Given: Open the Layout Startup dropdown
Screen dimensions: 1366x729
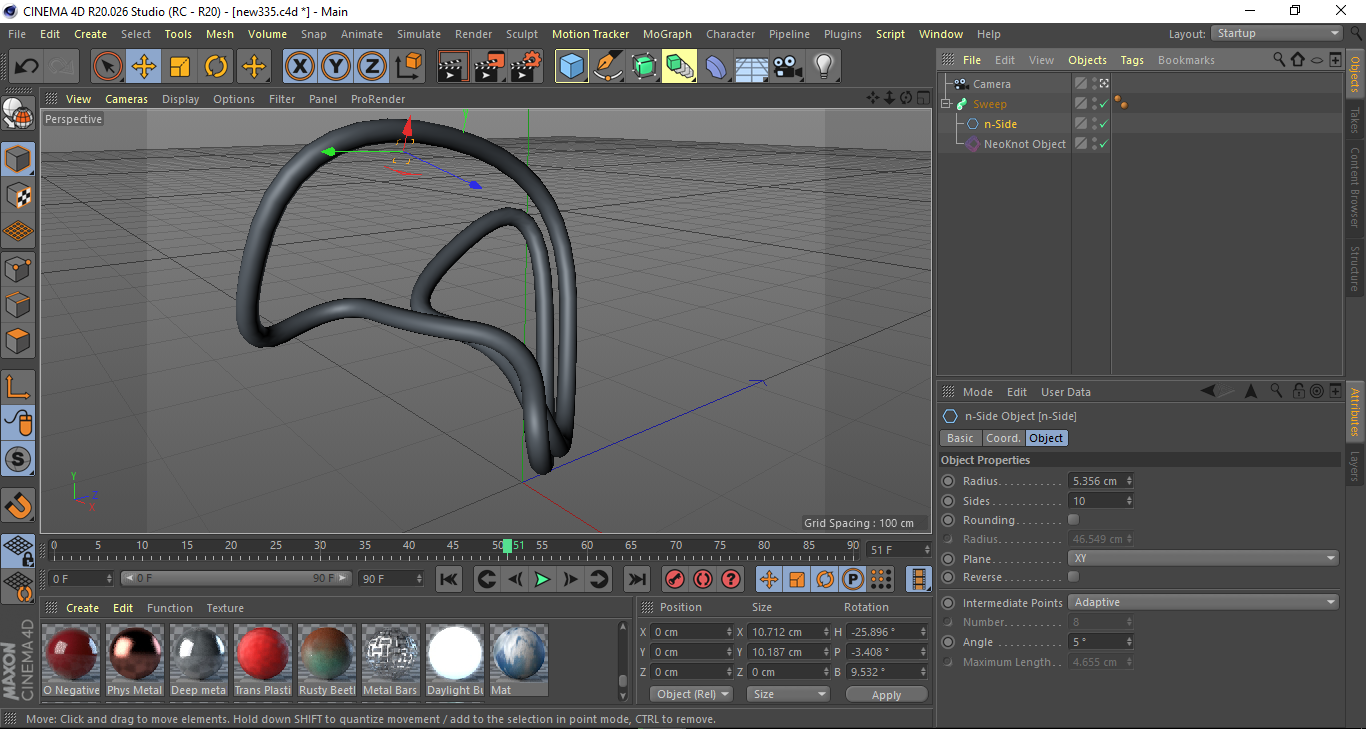Looking at the screenshot, I should pyautogui.click(x=1278, y=33).
